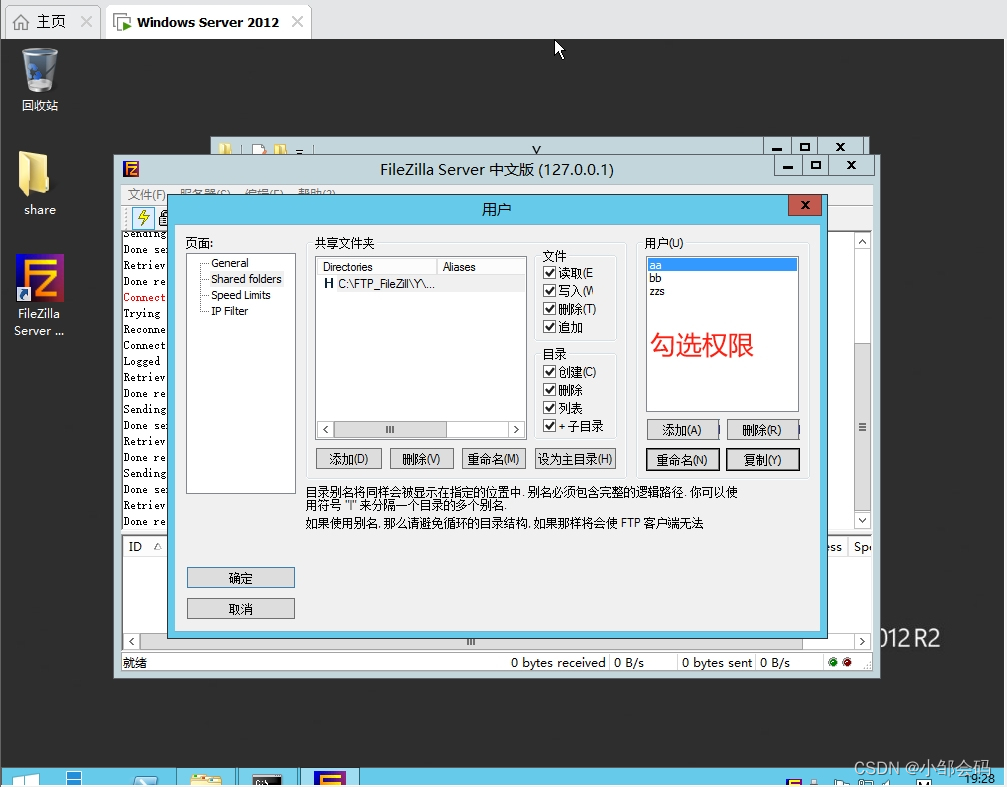Close the 主页 tab
This screenshot has width=1007, height=787.
(x=86, y=22)
